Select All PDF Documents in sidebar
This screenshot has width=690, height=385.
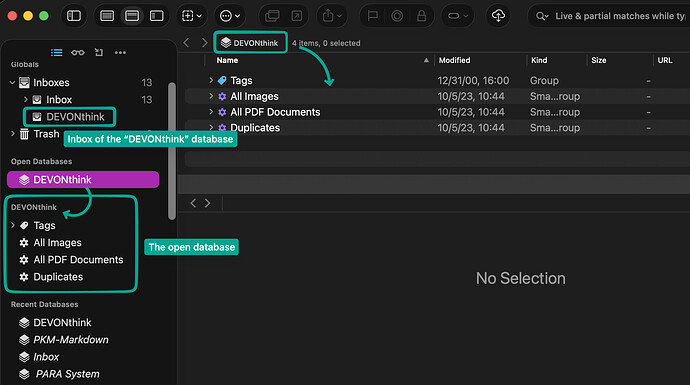click(78, 260)
